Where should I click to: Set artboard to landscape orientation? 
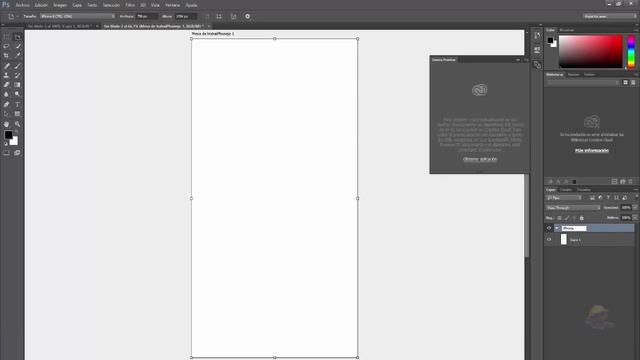coord(219,16)
